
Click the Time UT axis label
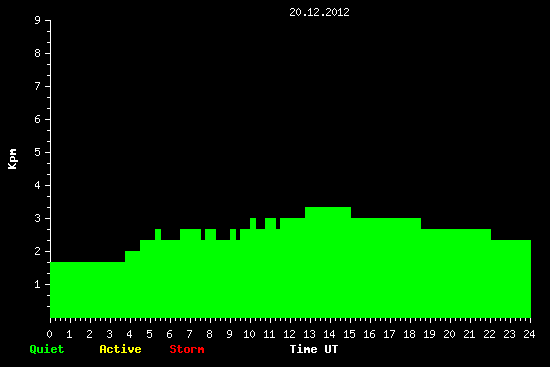[314, 349]
